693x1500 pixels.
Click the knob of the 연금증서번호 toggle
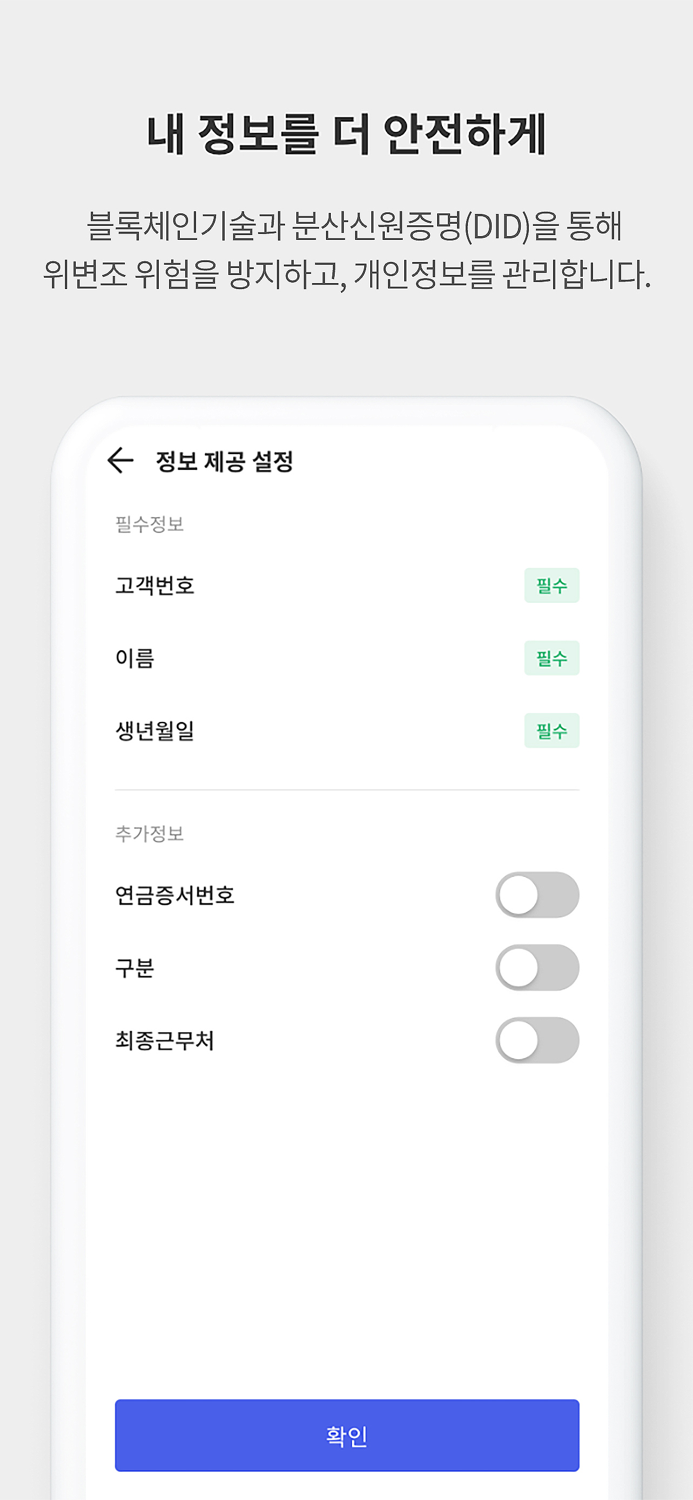517,894
